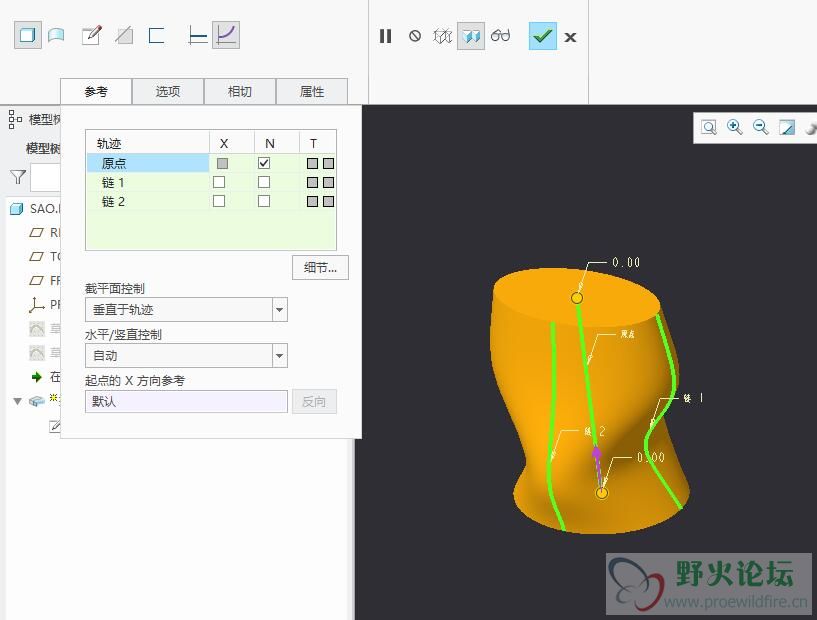
Task: Select the third datum plane in model tree
Action: (36, 280)
